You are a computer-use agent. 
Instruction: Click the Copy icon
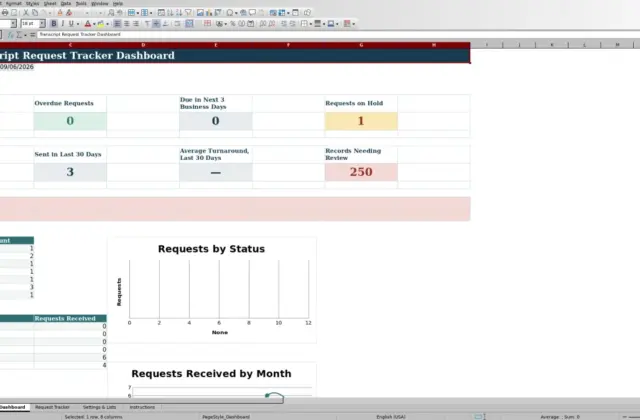35,12
